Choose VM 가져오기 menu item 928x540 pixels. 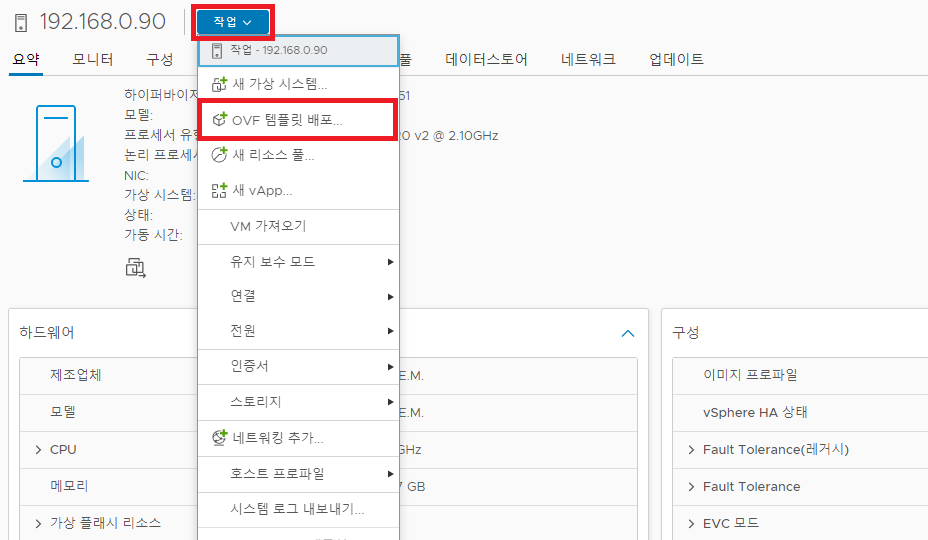point(299,226)
